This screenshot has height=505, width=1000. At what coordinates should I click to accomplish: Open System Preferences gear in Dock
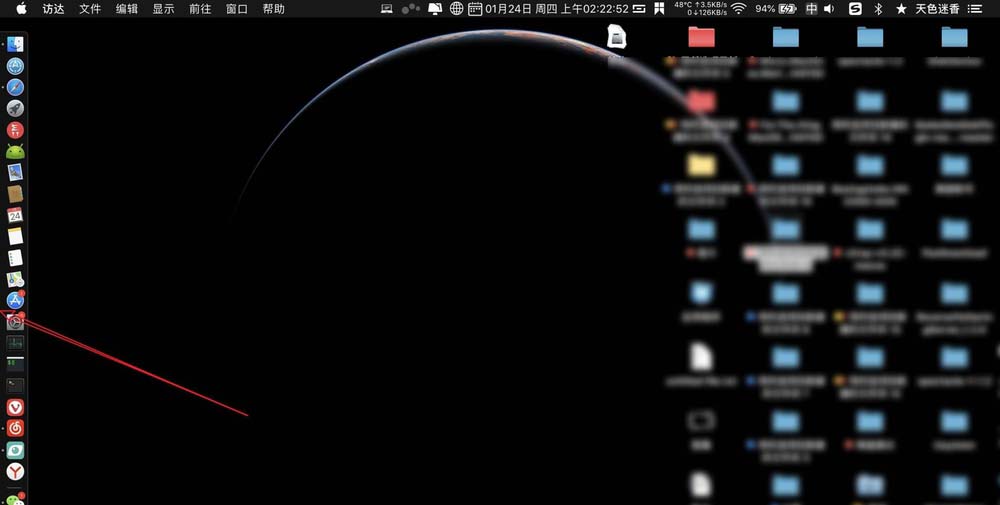(x=15, y=322)
